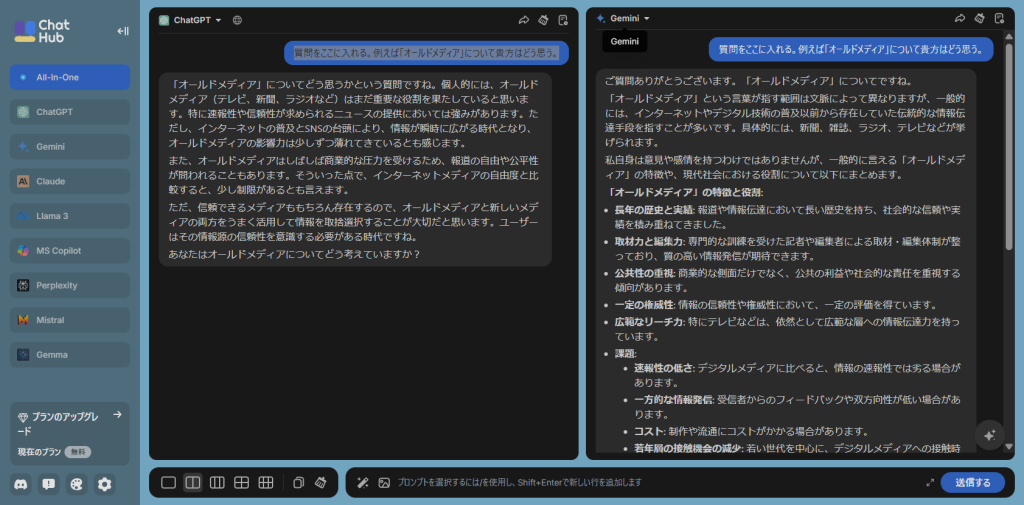Open the feedback icon
1024x505 pixels.
pos(49,484)
